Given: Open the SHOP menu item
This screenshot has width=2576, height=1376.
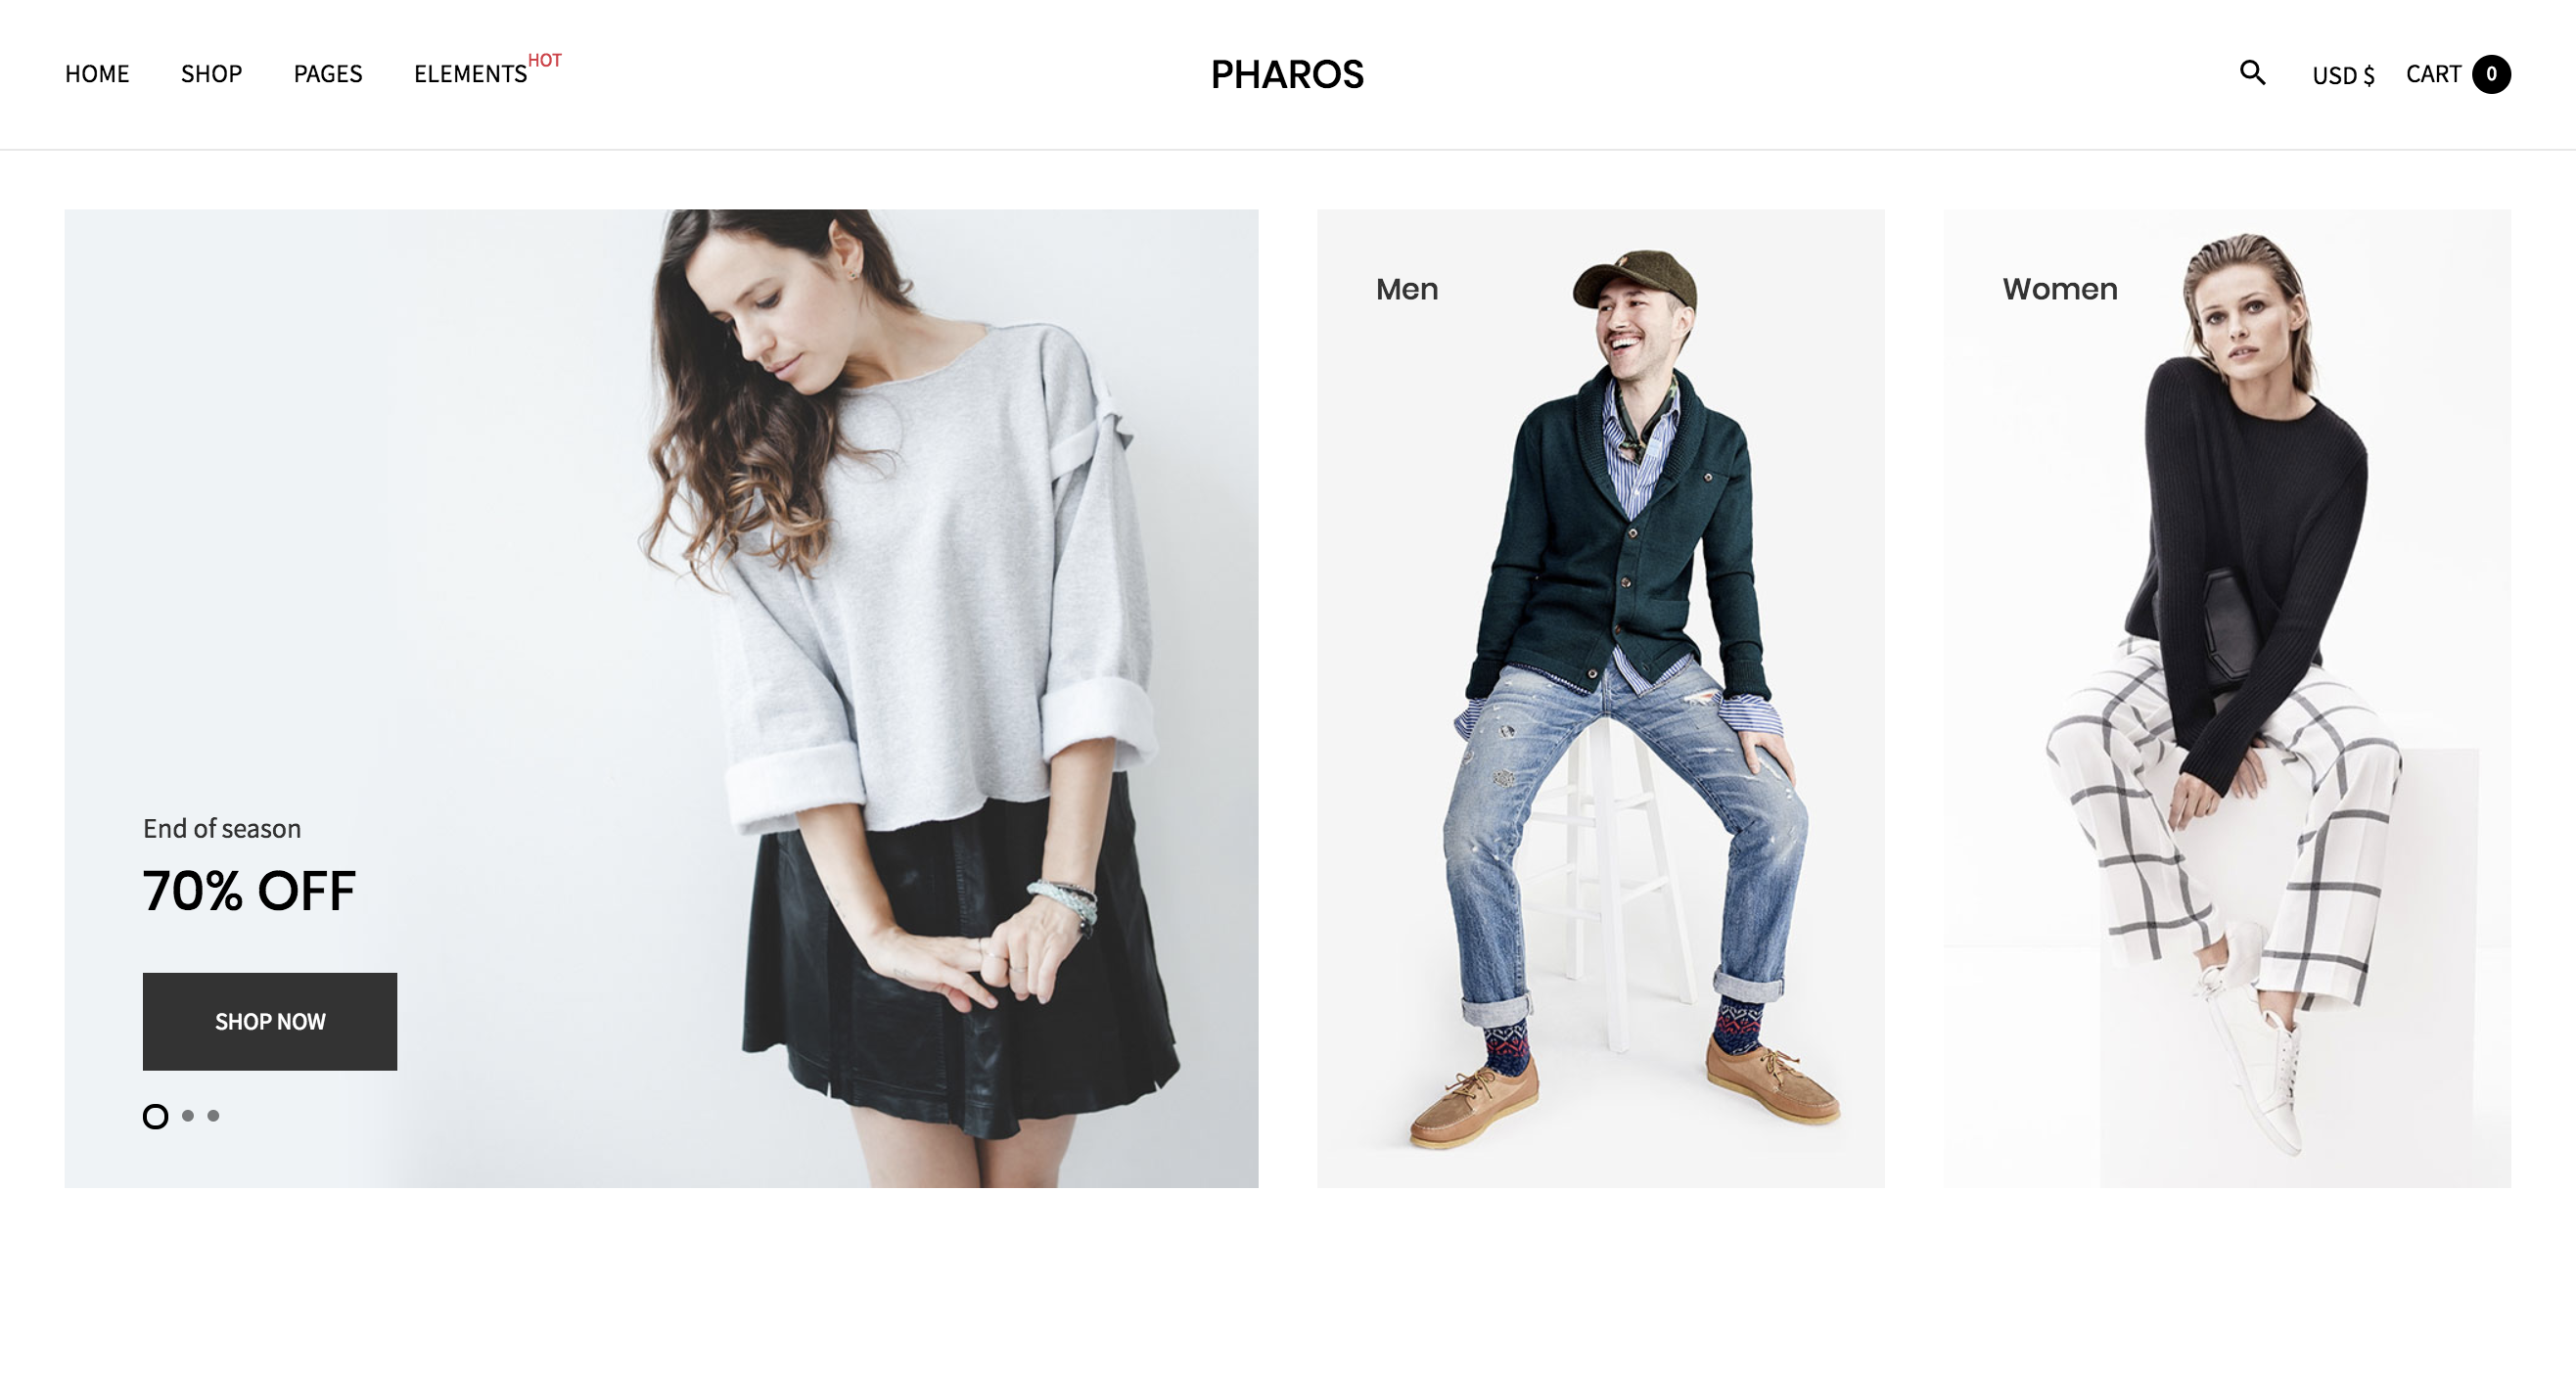Looking at the screenshot, I should pyautogui.click(x=209, y=71).
